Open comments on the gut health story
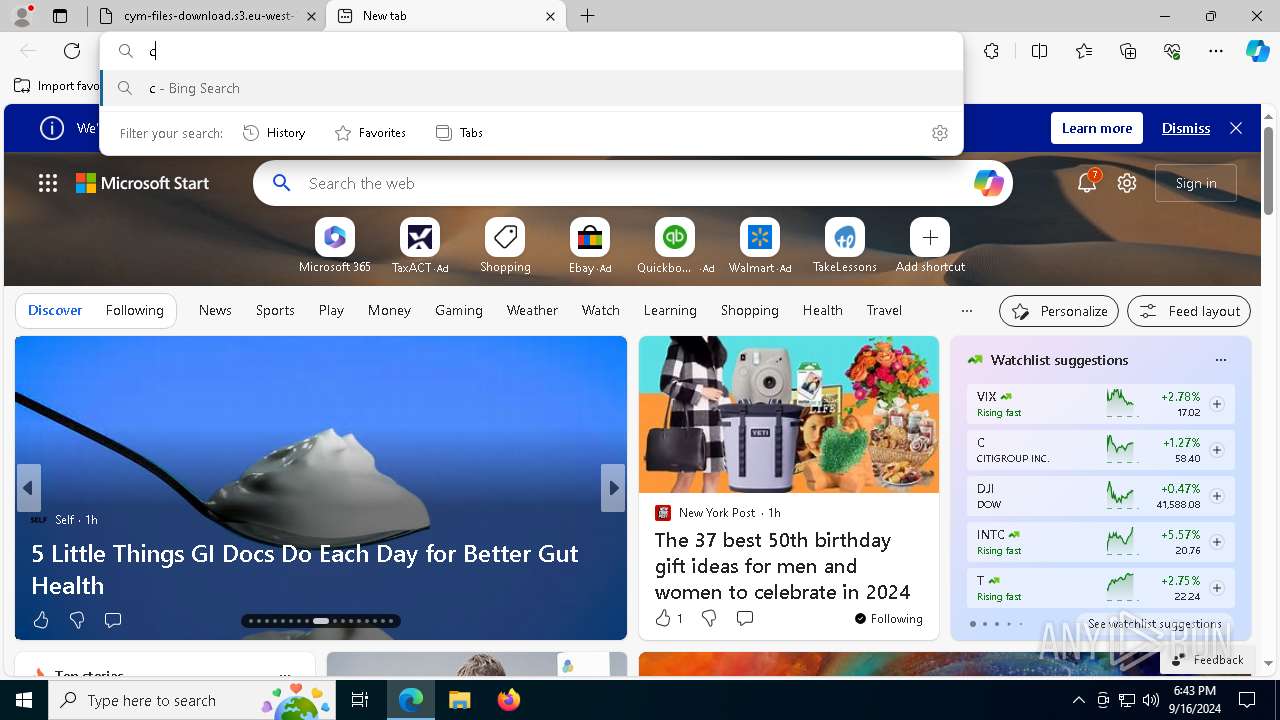Viewport: 1280px width, 720px height. [x=113, y=620]
